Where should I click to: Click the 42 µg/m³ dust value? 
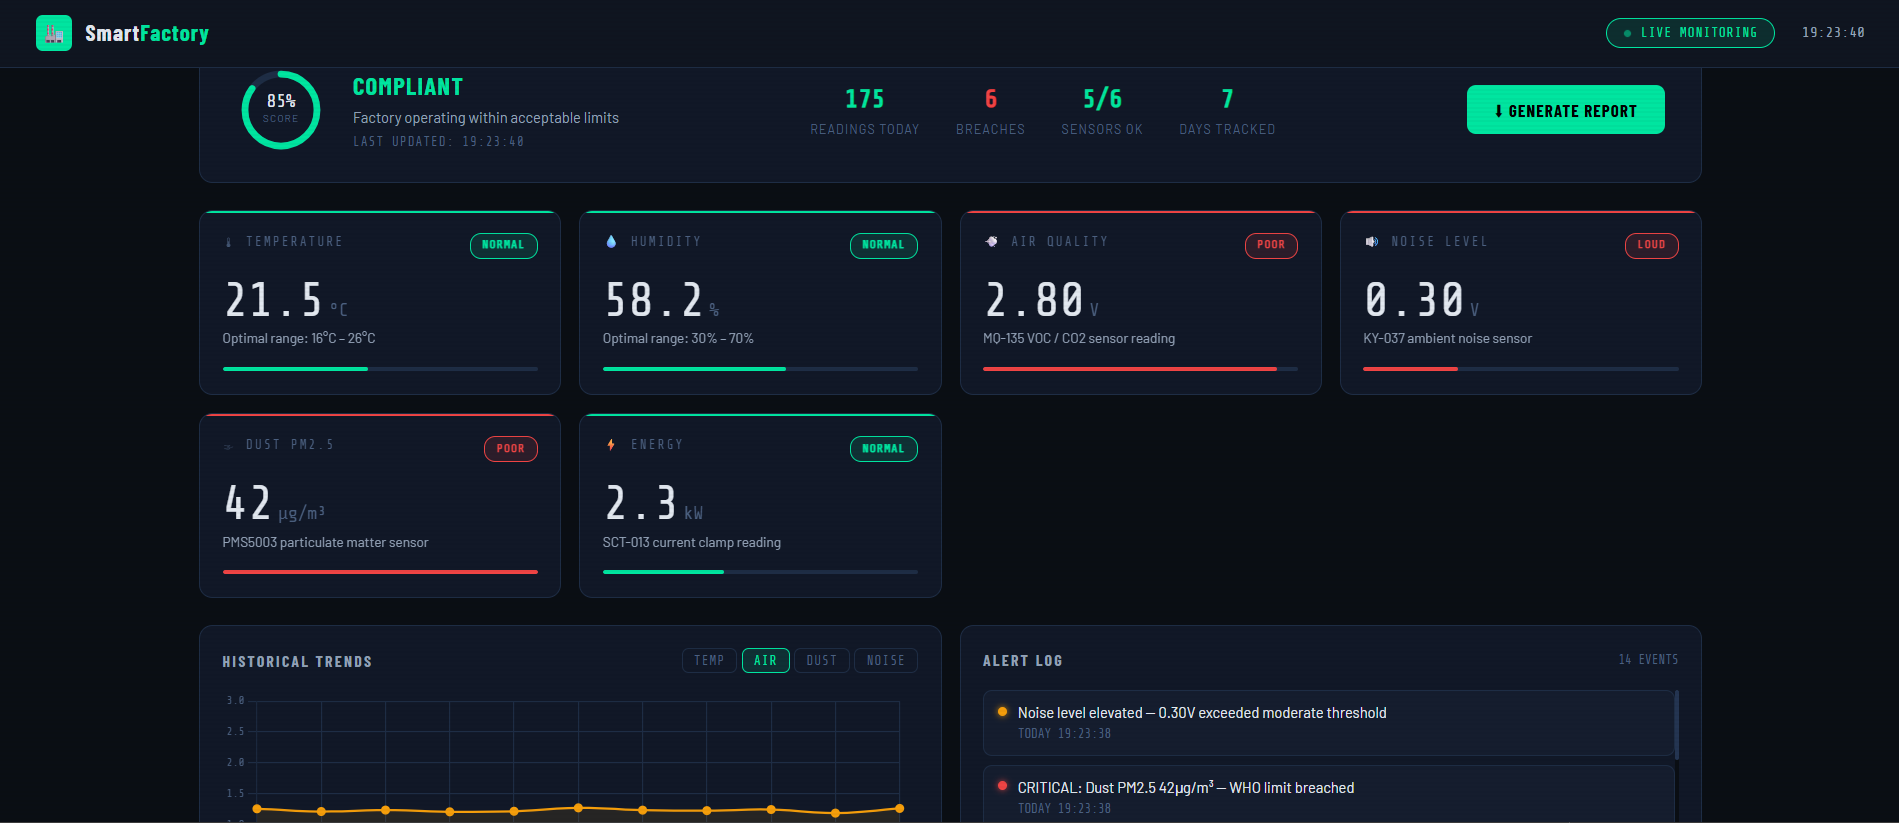pos(274,504)
